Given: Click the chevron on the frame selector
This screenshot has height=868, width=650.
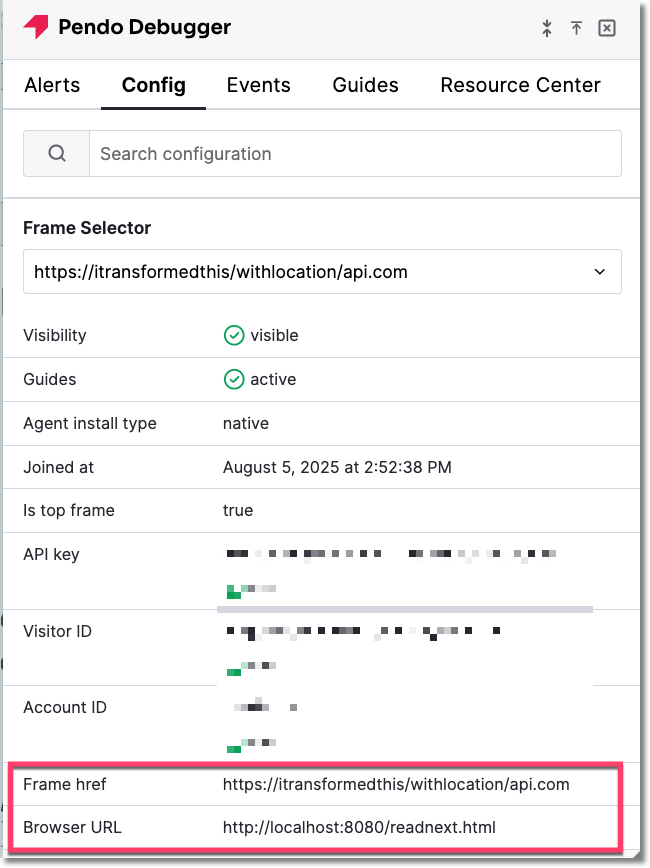Looking at the screenshot, I should pos(599,271).
